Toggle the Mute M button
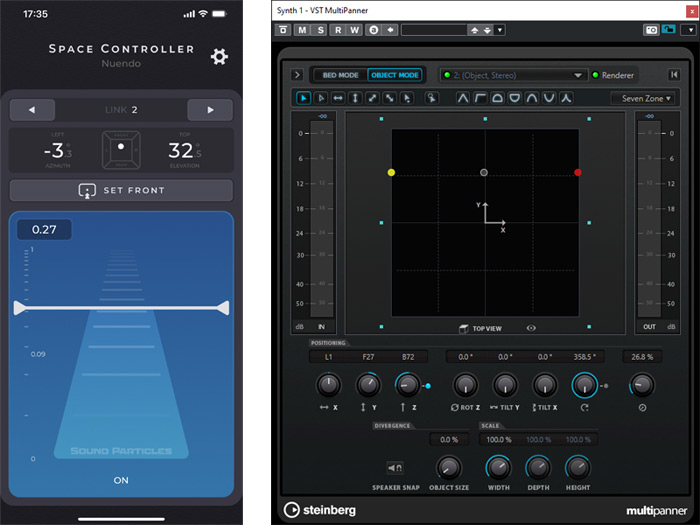 pos(302,30)
